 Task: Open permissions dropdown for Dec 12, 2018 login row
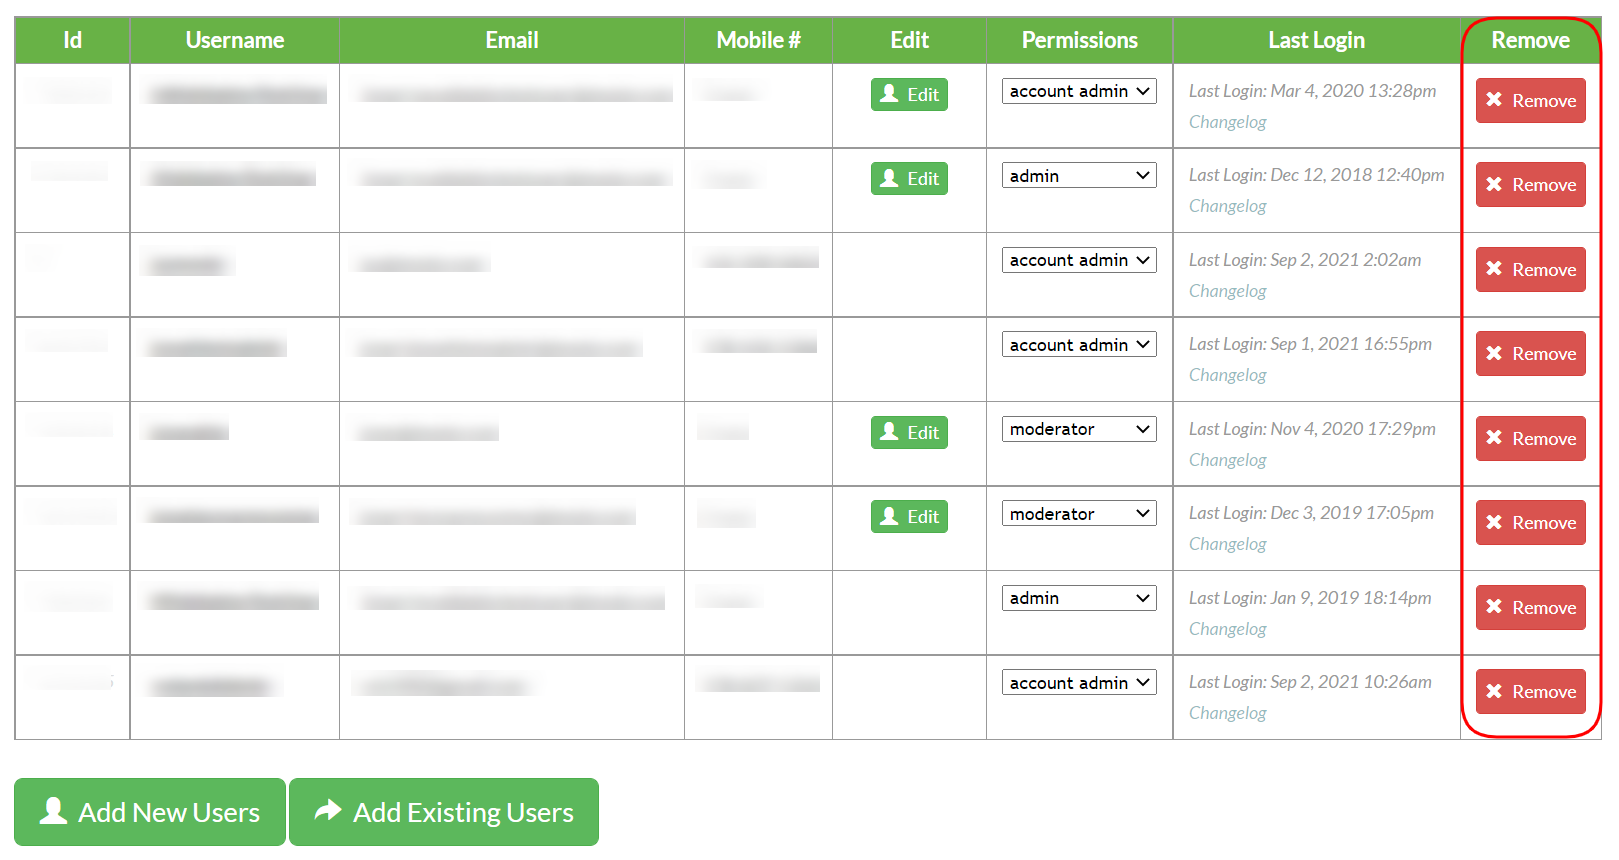pos(1079,176)
